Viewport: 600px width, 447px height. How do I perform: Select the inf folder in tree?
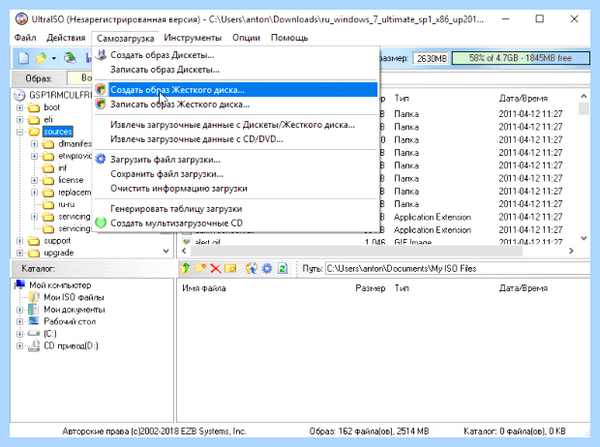[x=62, y=168]
